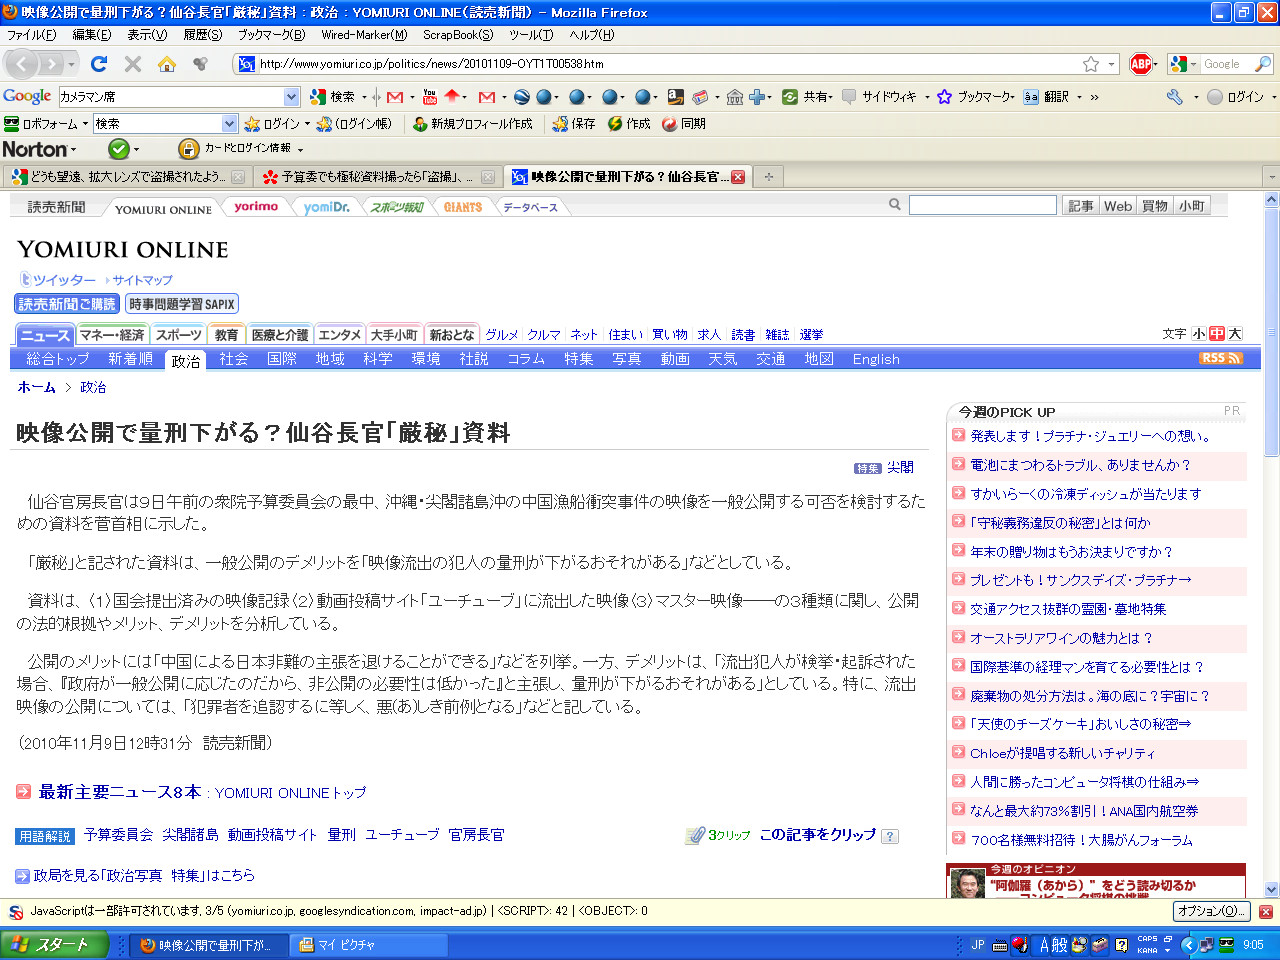This screenshot has width=1280, height=960.
Task: Click the orange RSS feed badge
Action: pos(1221,358)
